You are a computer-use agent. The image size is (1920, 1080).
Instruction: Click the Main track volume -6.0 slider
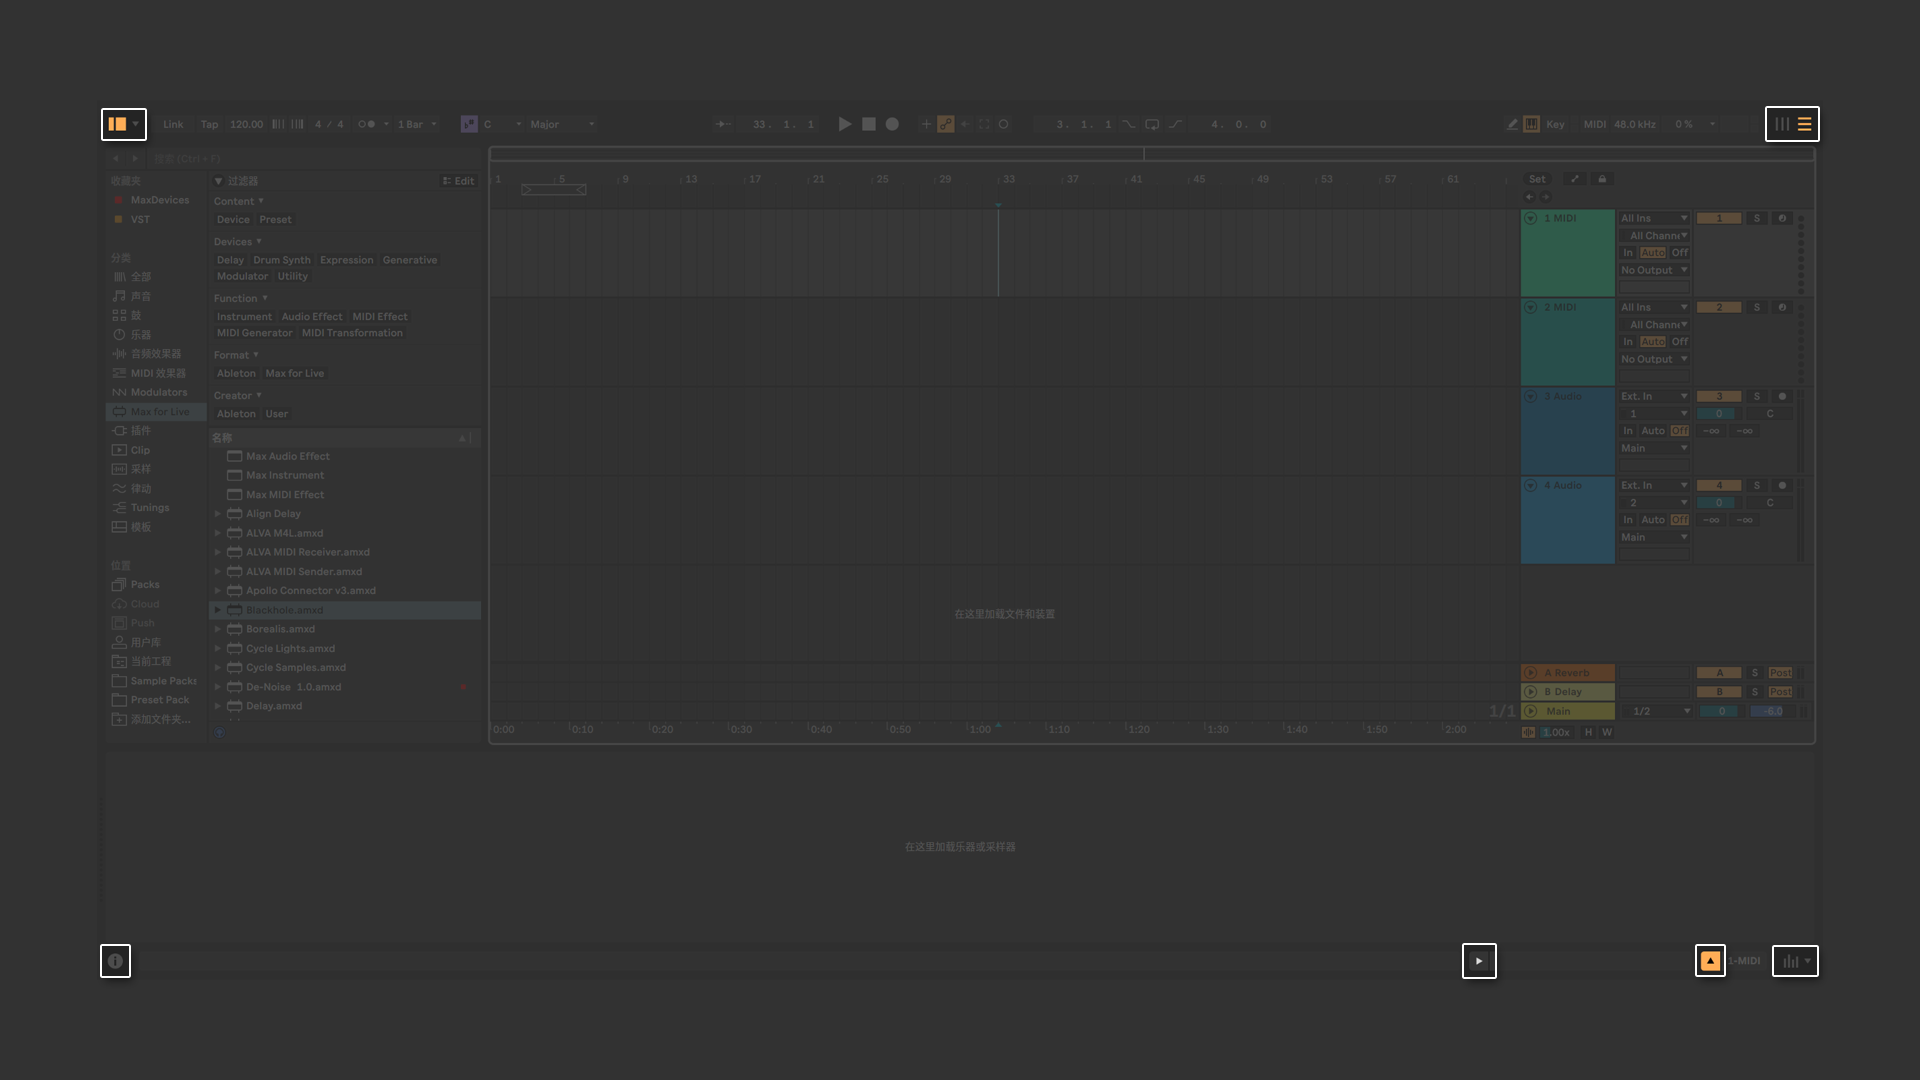pyautogui.click(x=1773, y=711)
